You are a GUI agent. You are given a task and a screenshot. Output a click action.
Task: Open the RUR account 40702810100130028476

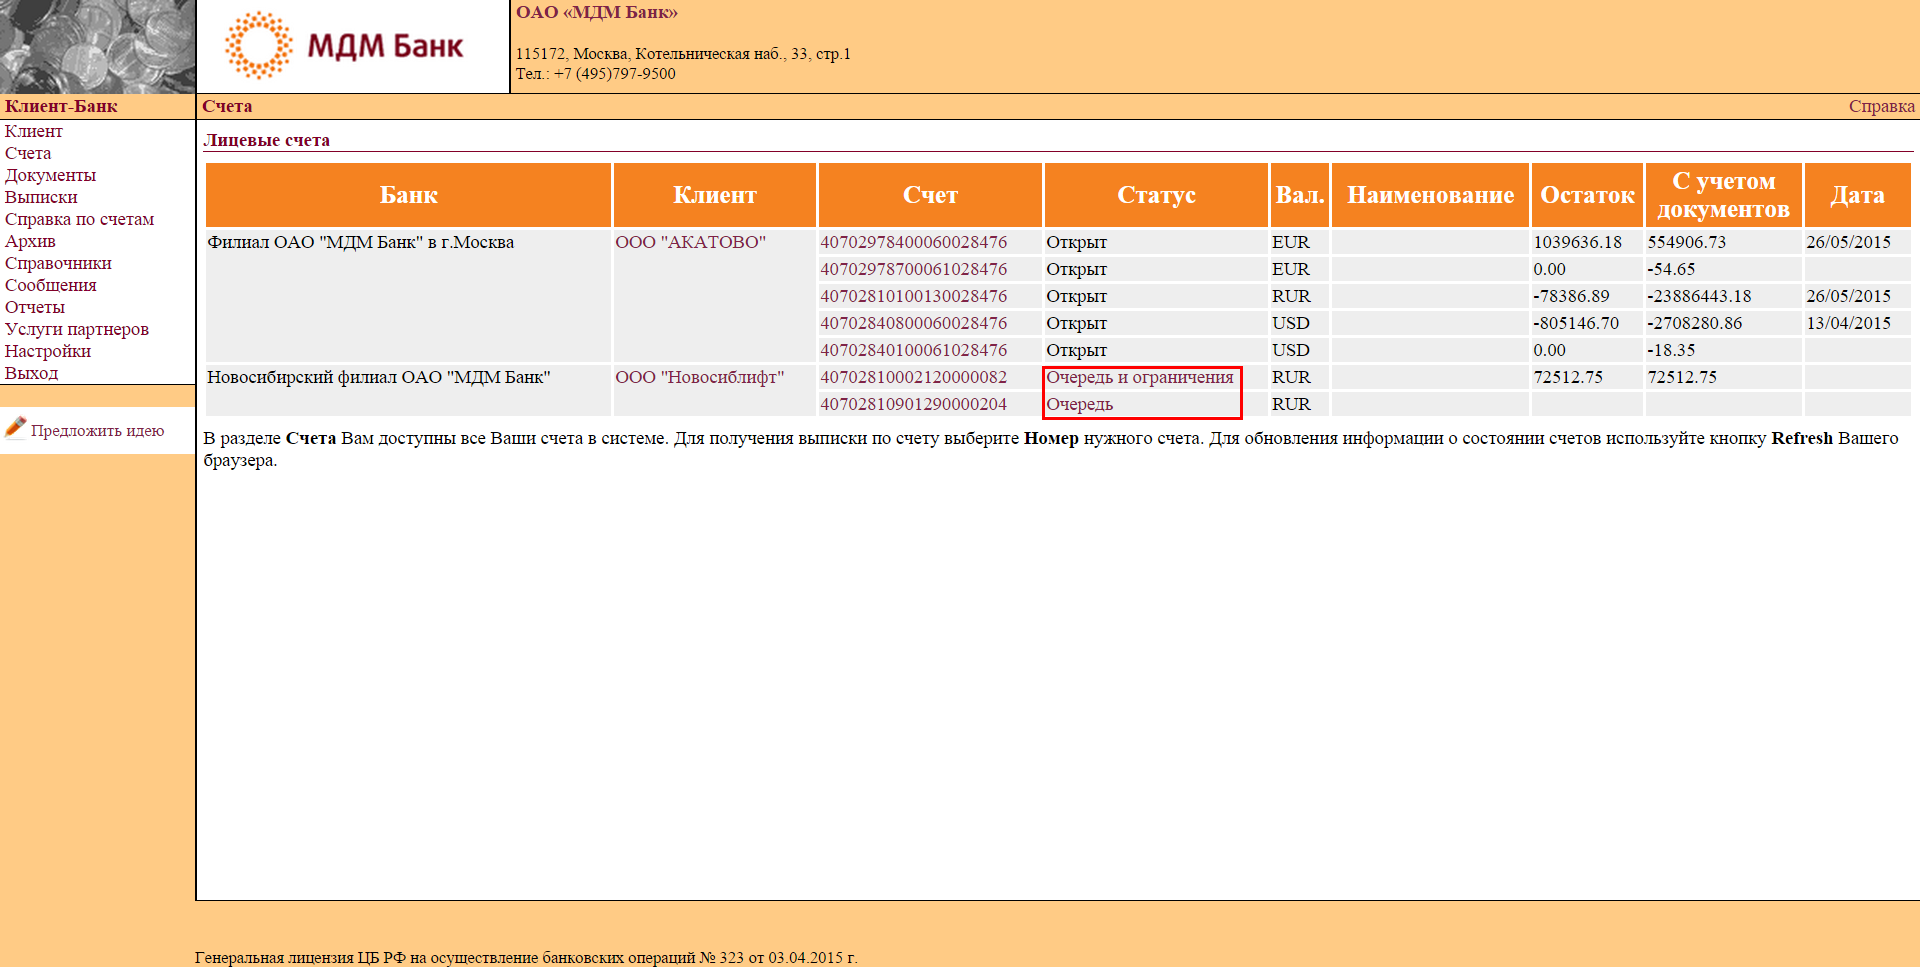(913, 296)
